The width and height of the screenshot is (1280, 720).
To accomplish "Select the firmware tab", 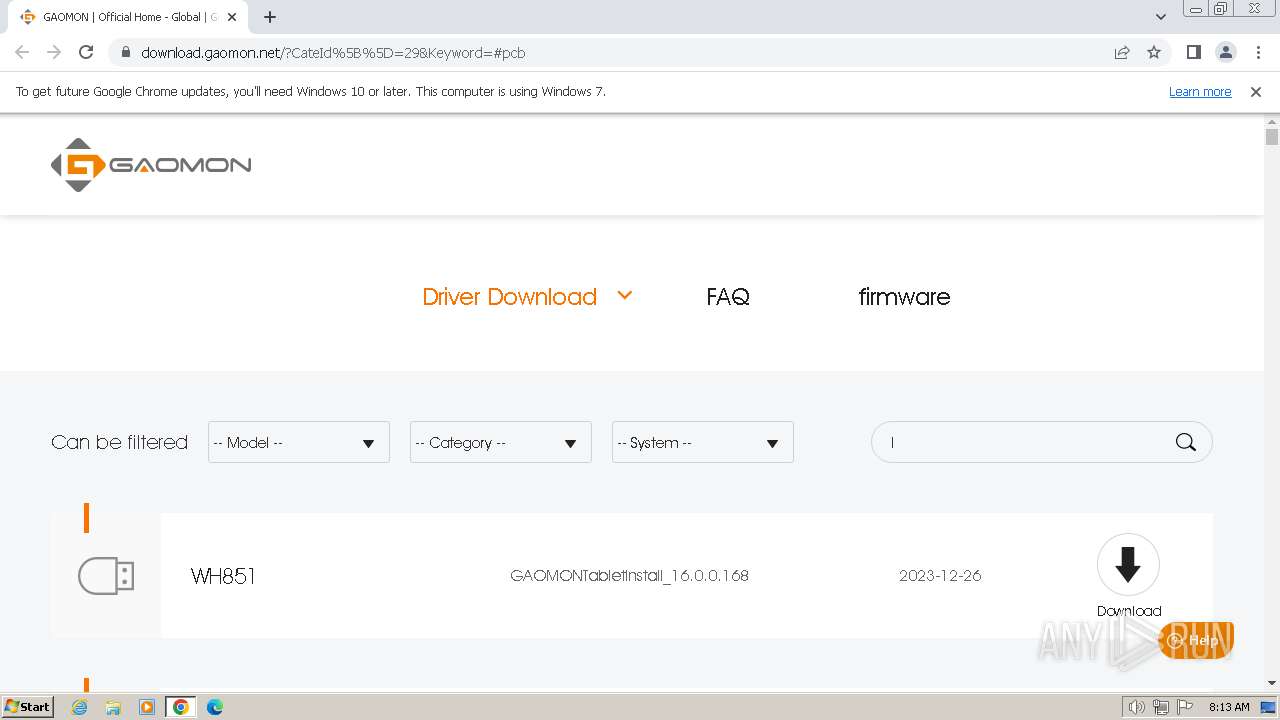I will click(904, 297).
